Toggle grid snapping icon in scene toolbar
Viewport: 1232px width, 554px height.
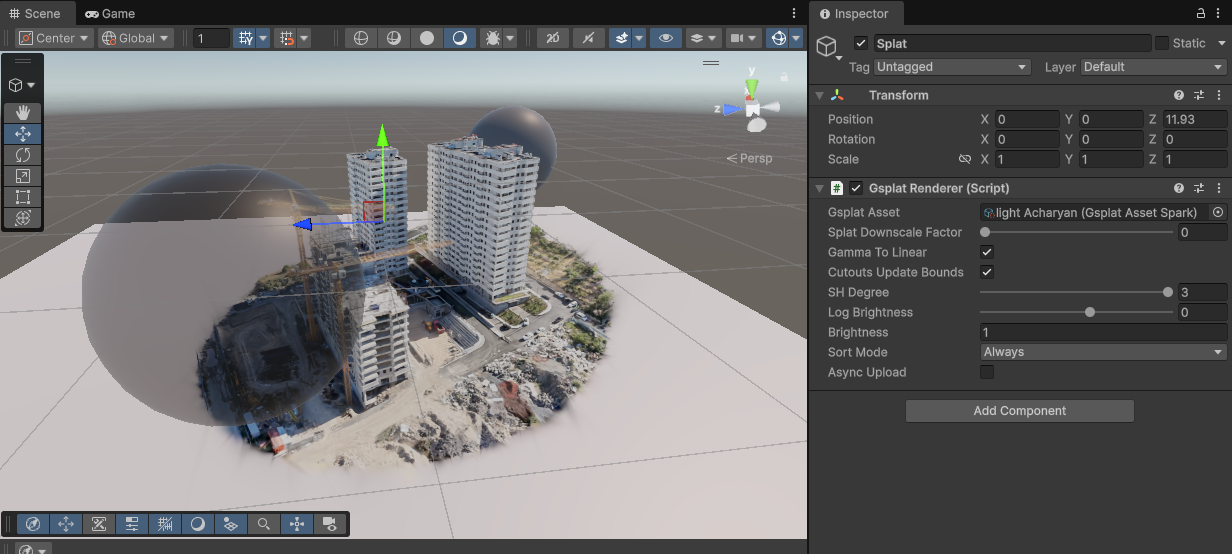point(245,38)
